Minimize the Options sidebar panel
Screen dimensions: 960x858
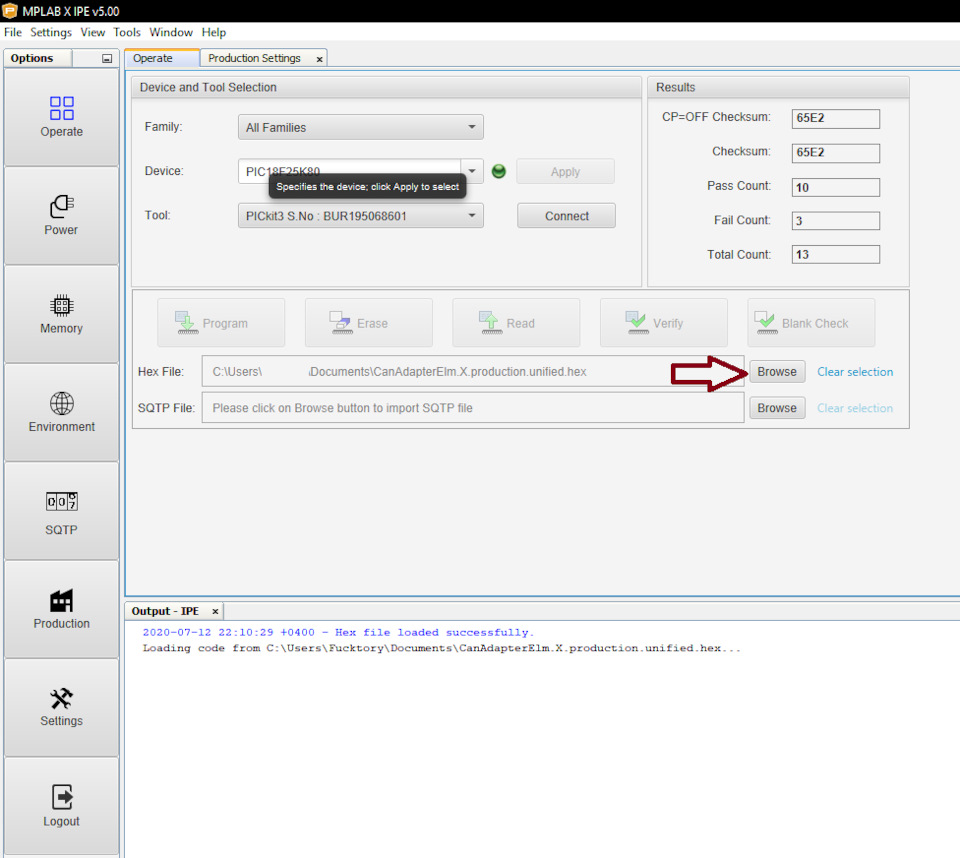click(107, 58)
